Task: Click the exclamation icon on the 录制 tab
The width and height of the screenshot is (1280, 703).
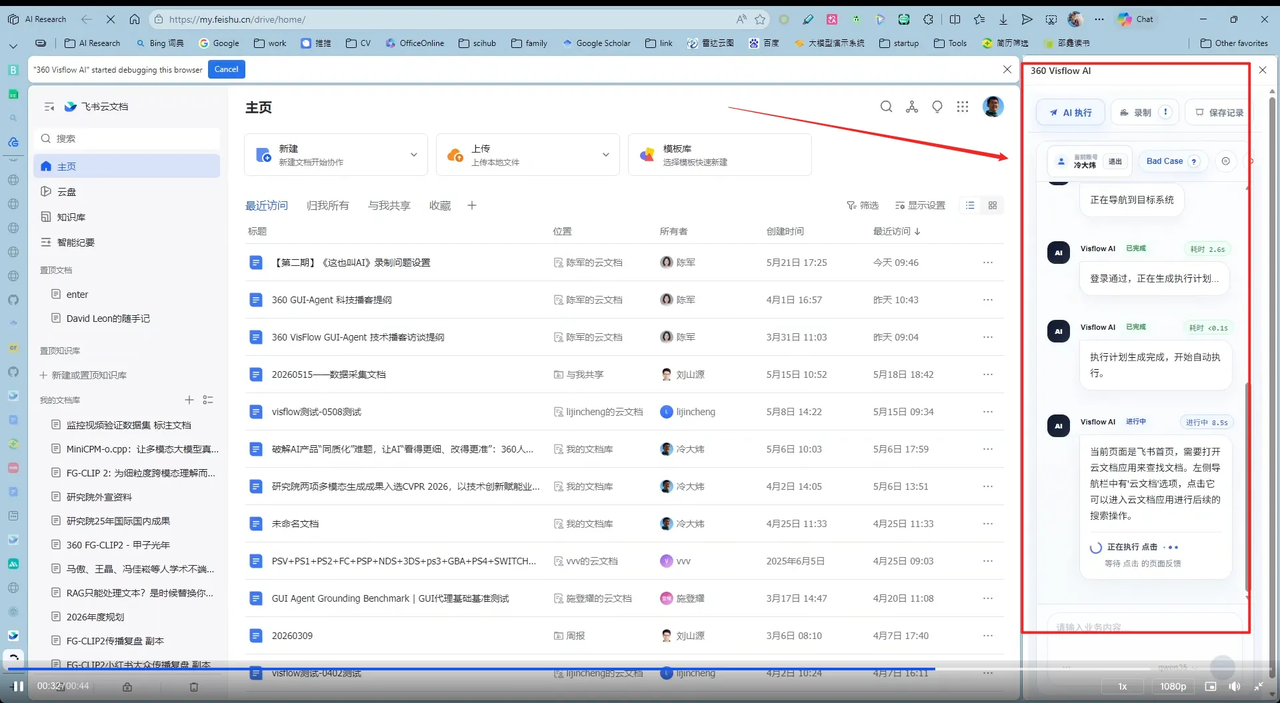Action: tap(1166, 113)
